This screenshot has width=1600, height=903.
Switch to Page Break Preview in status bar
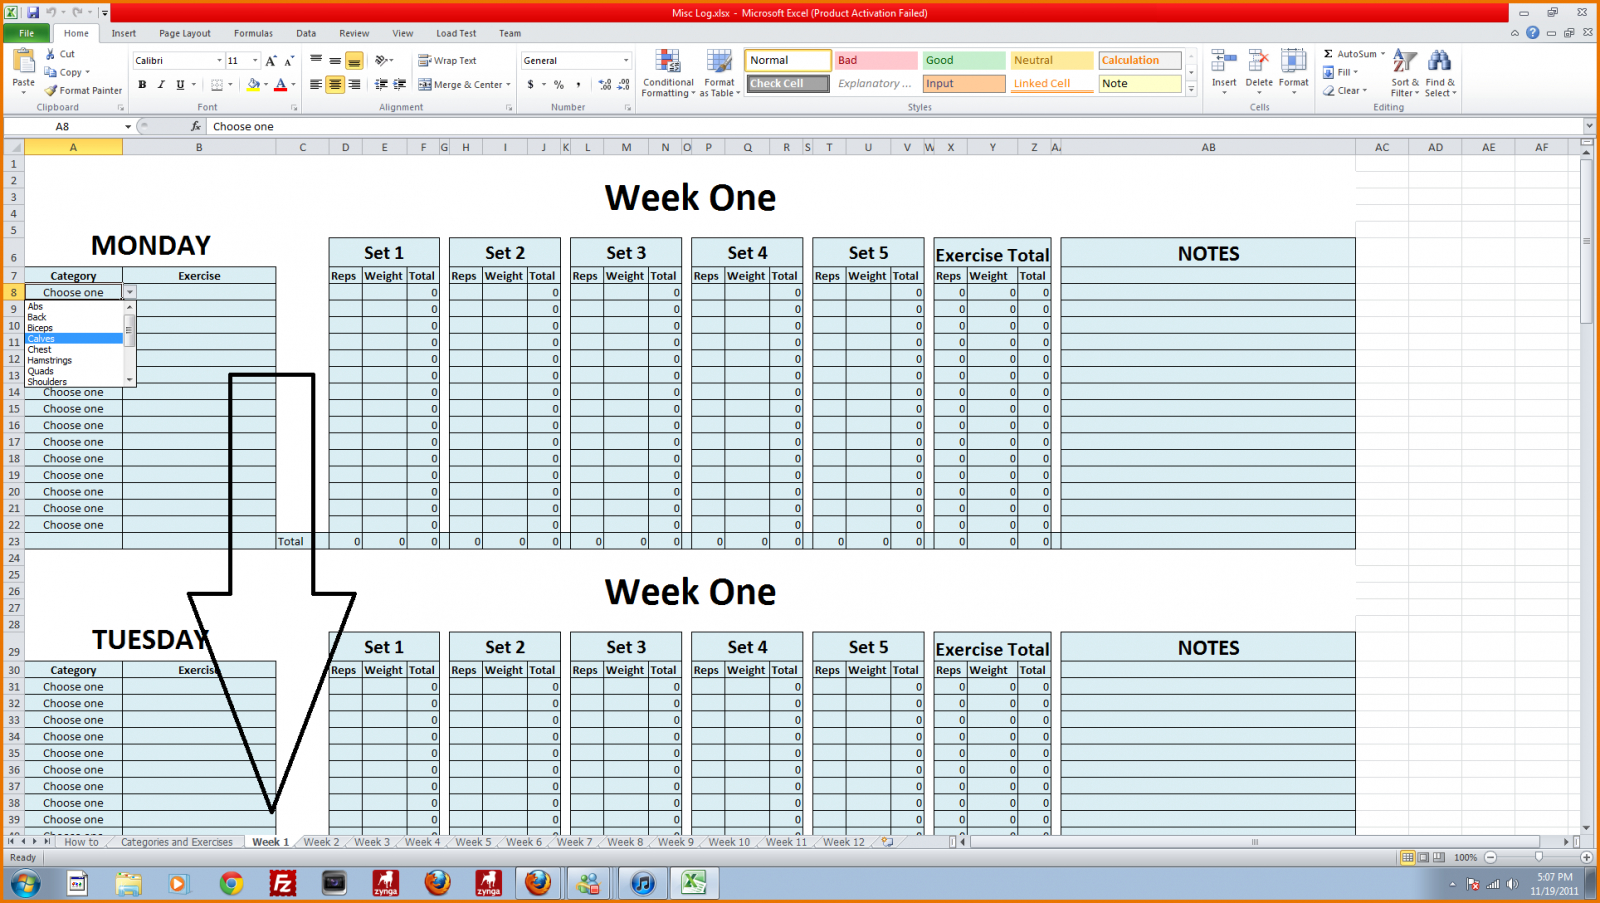click(1439, 858)
